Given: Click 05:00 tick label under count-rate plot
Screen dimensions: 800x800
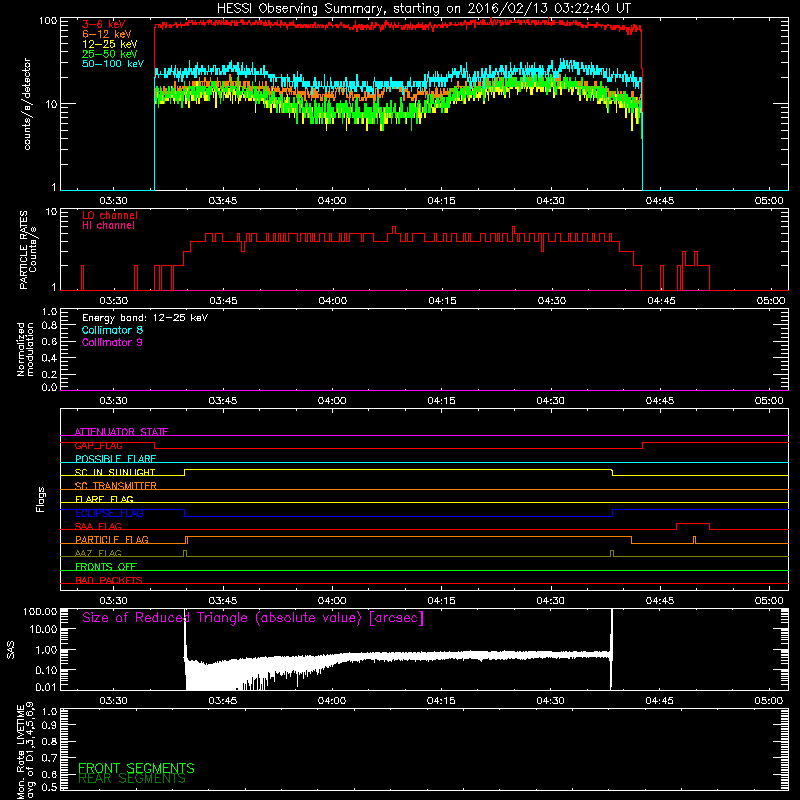Looking at the screenshot, I should tap(769, 201).
